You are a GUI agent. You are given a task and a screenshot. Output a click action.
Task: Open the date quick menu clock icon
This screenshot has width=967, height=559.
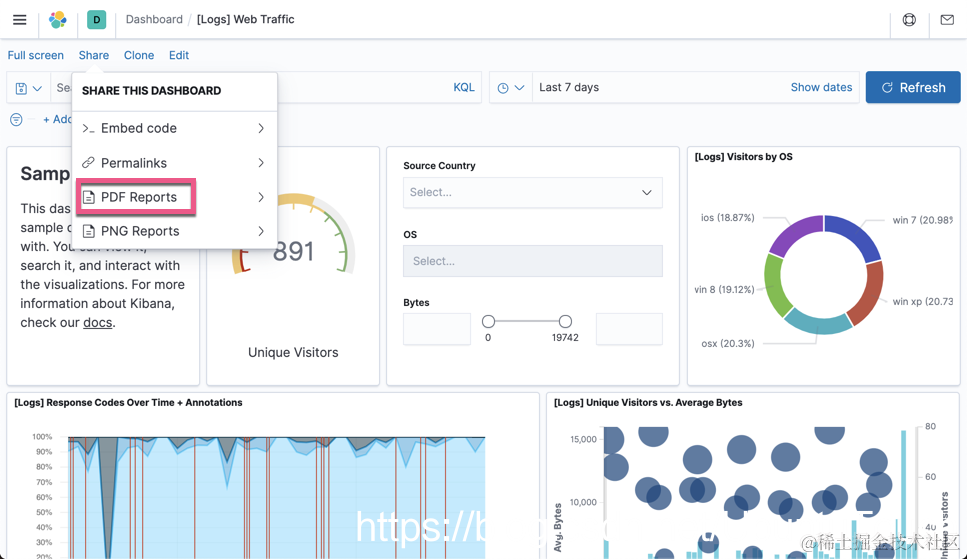[503, 88]
